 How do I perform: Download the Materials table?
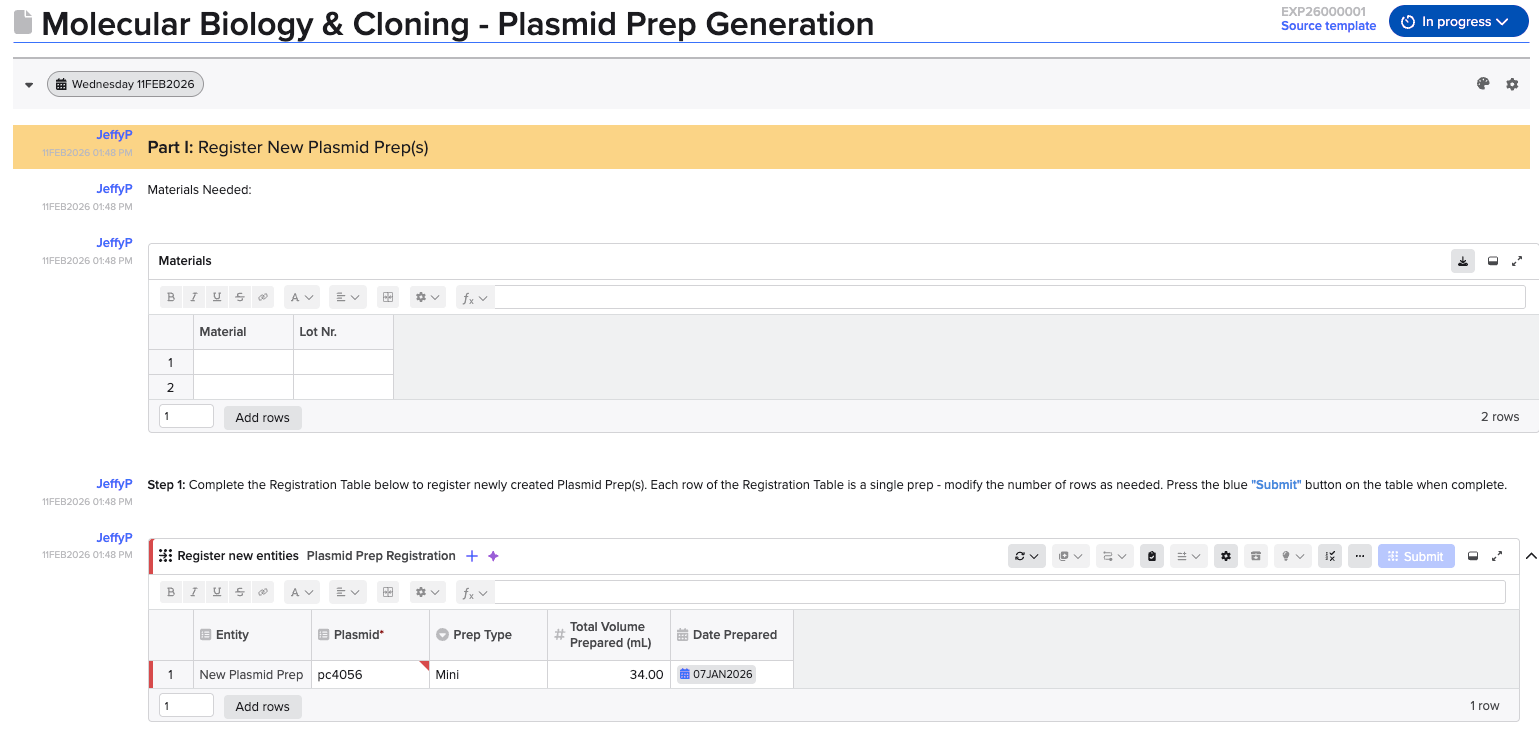pyautogui.click(x=1463, y=261)
